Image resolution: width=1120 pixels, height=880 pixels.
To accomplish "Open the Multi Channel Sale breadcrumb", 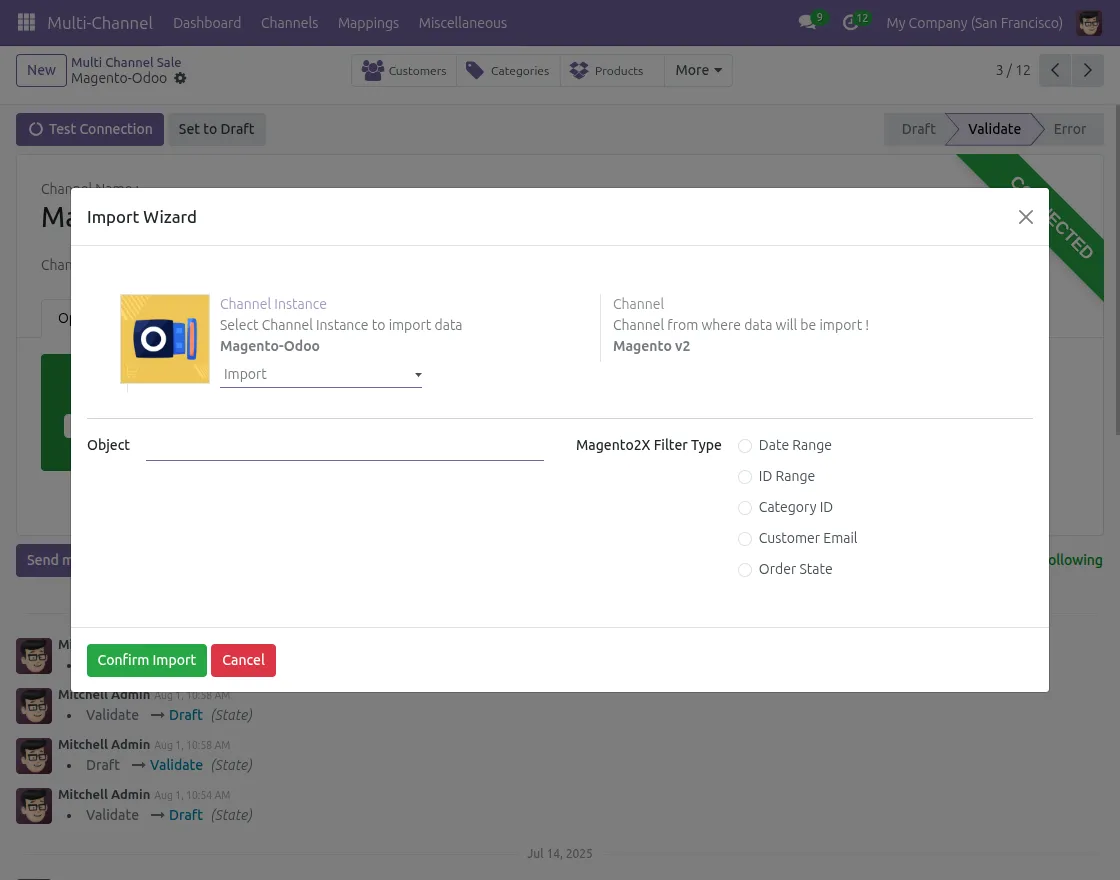I will (x=126, y=62).
